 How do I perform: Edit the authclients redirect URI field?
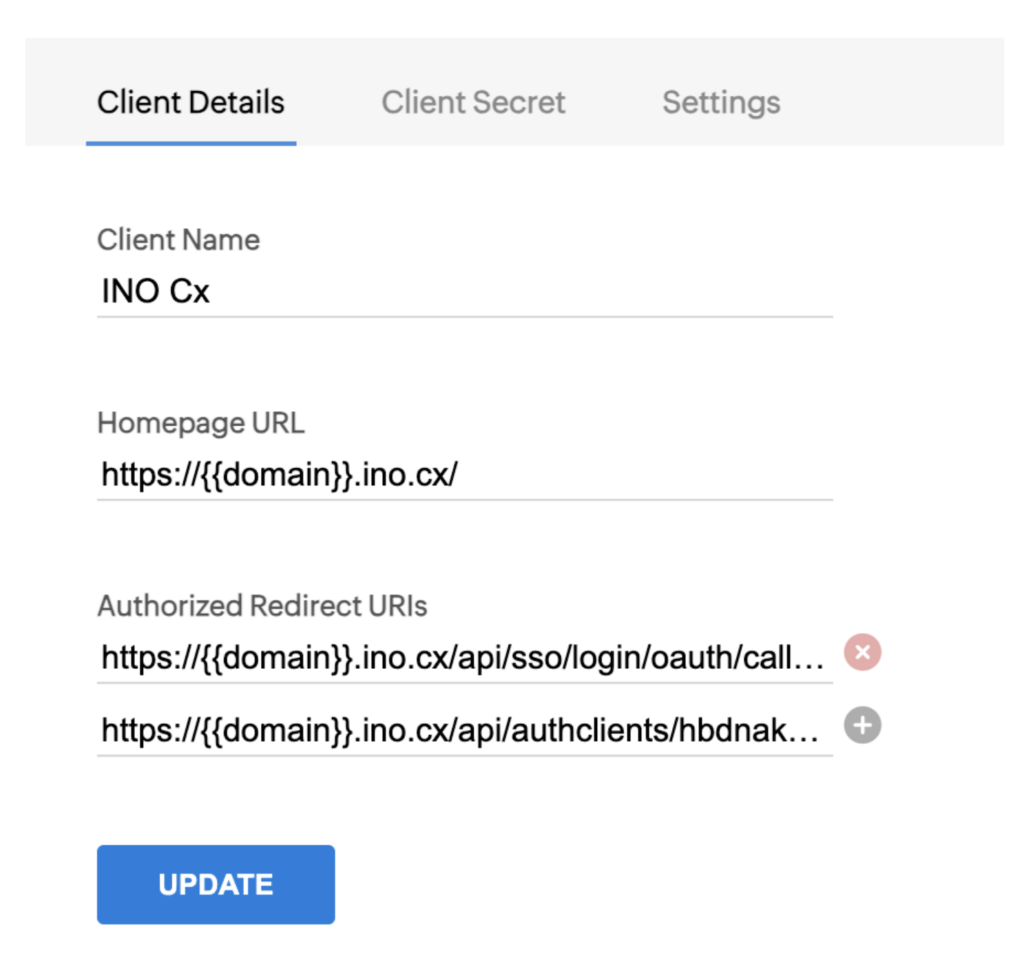pos(464,730)
